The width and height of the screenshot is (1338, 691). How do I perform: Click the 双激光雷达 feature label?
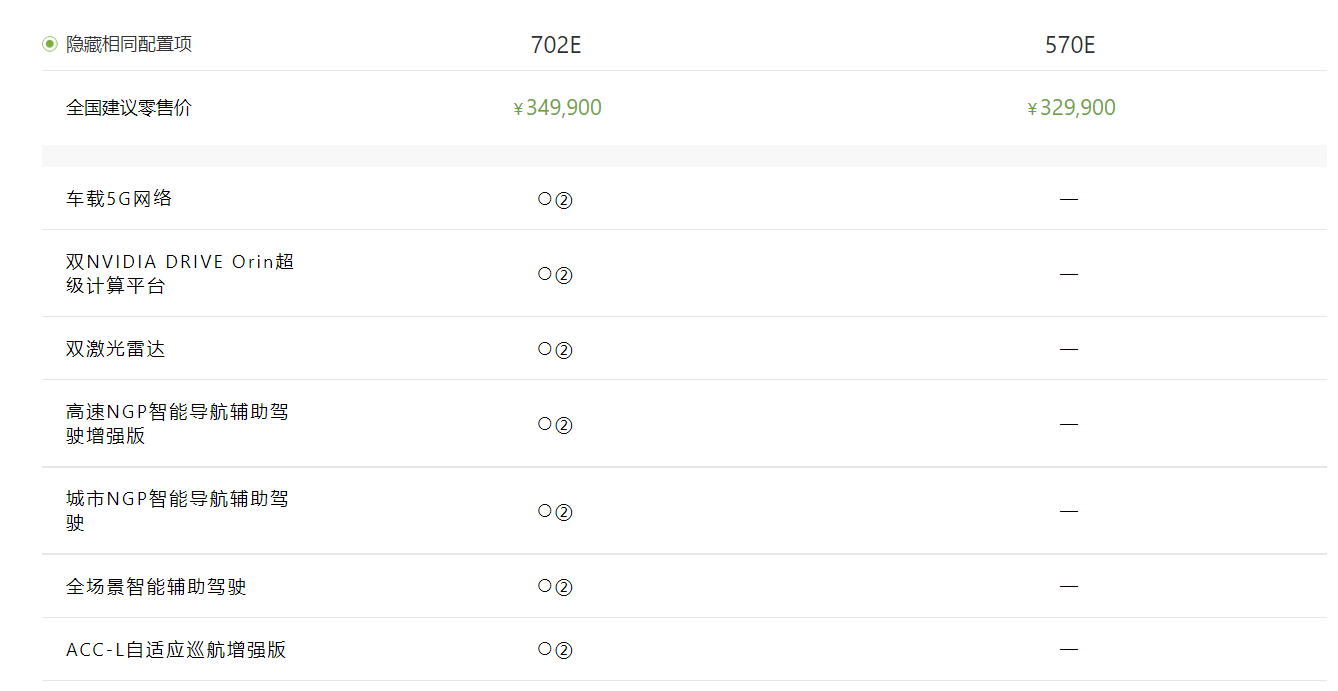116,349
